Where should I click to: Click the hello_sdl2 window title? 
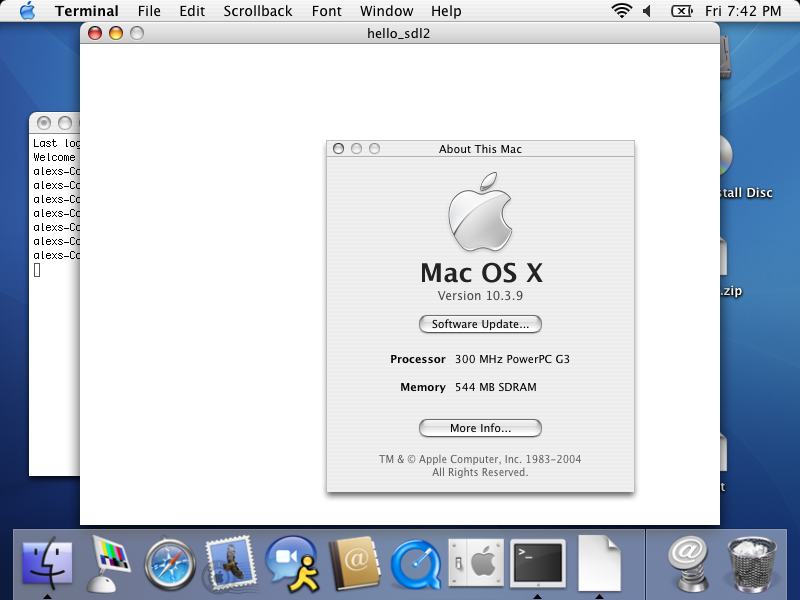point(398,34)
